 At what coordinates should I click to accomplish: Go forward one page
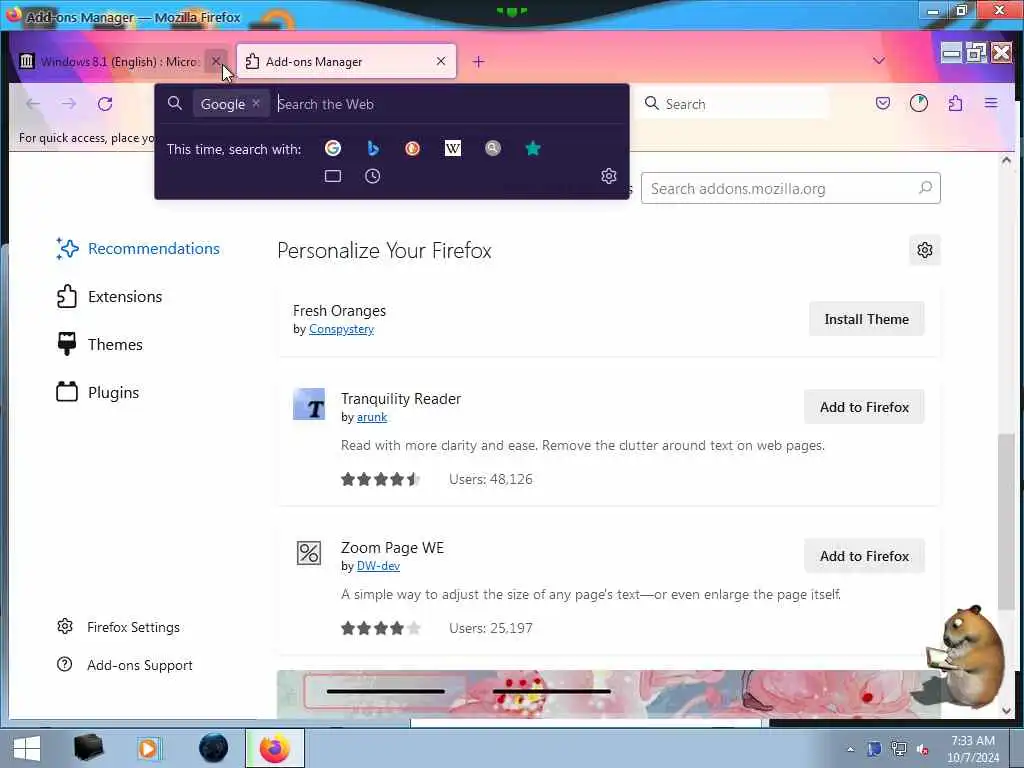point(69,104)
